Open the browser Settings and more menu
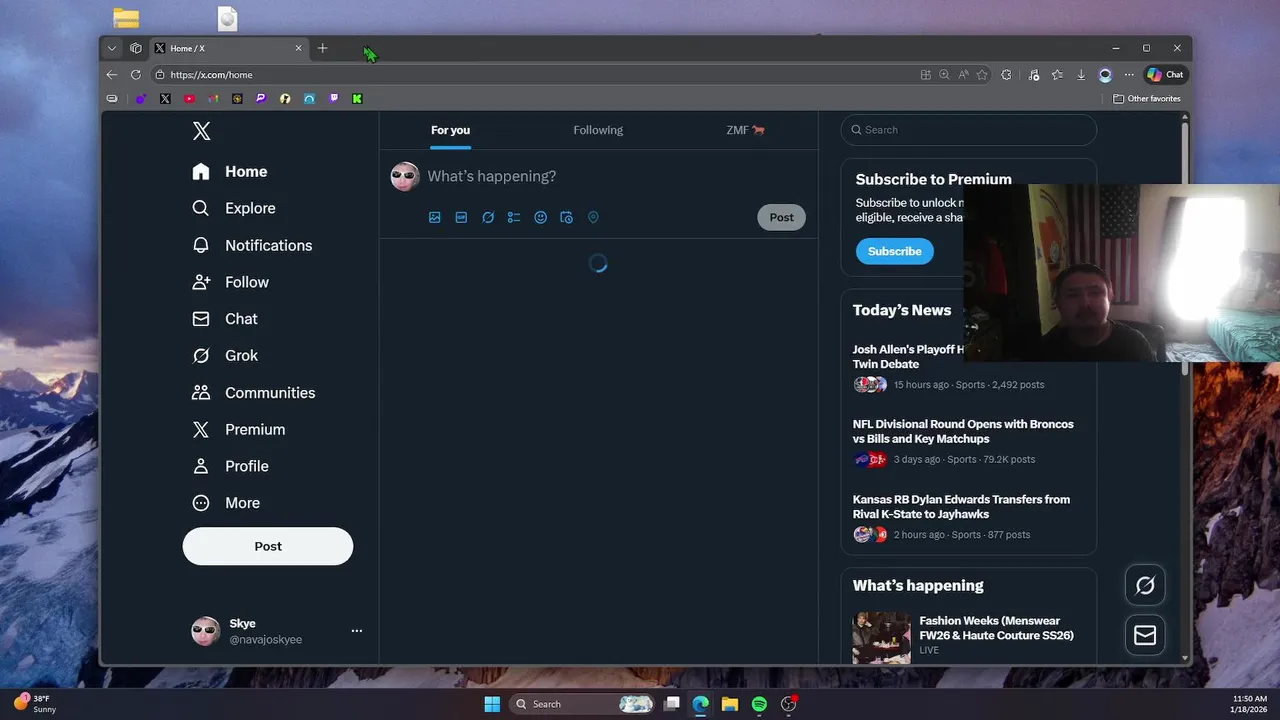 [x=1129, y=75]
